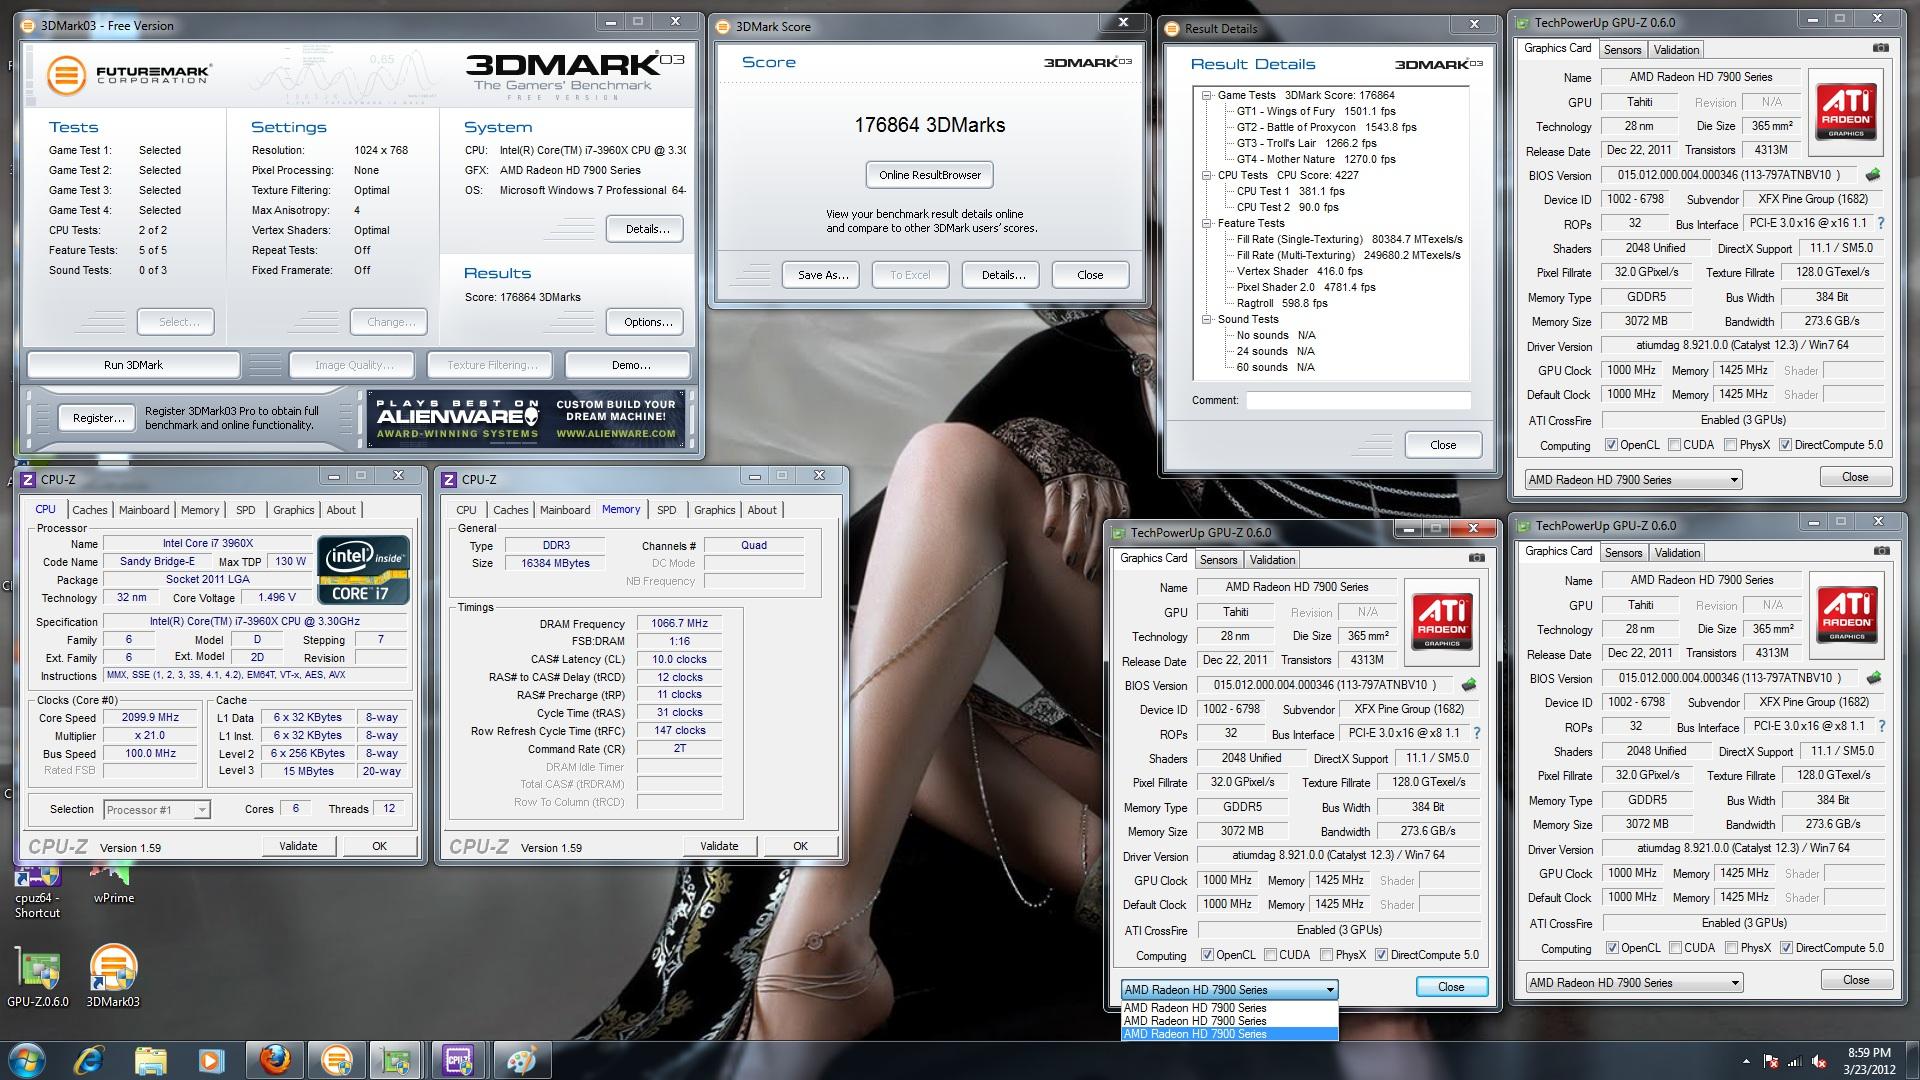The image size is (1920, 1080).
Task: Click the Run 3DMark button
Action: point(133,365)
